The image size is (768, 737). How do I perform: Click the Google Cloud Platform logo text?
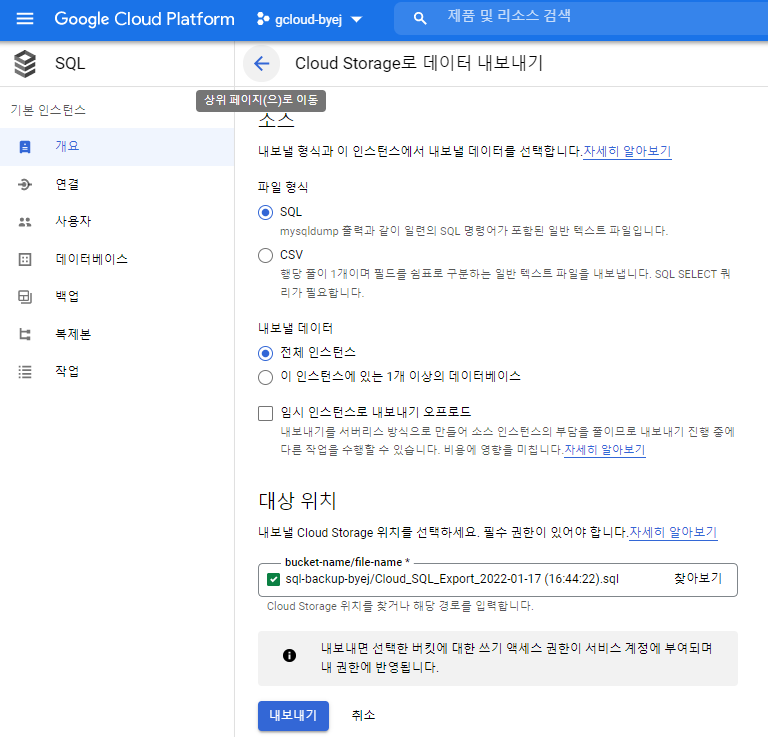click(144, 19)
